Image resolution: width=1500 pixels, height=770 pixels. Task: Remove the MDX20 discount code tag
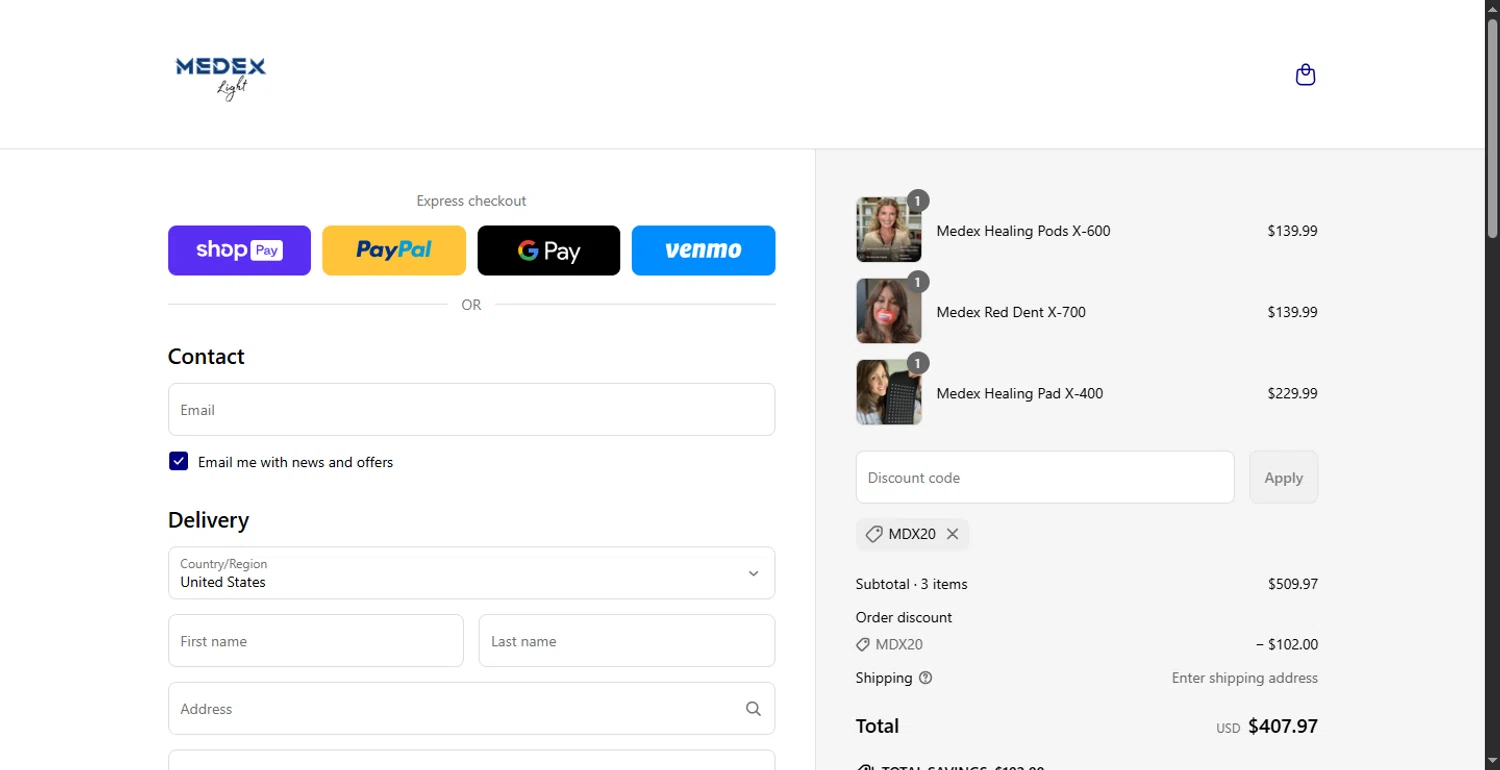952,534
